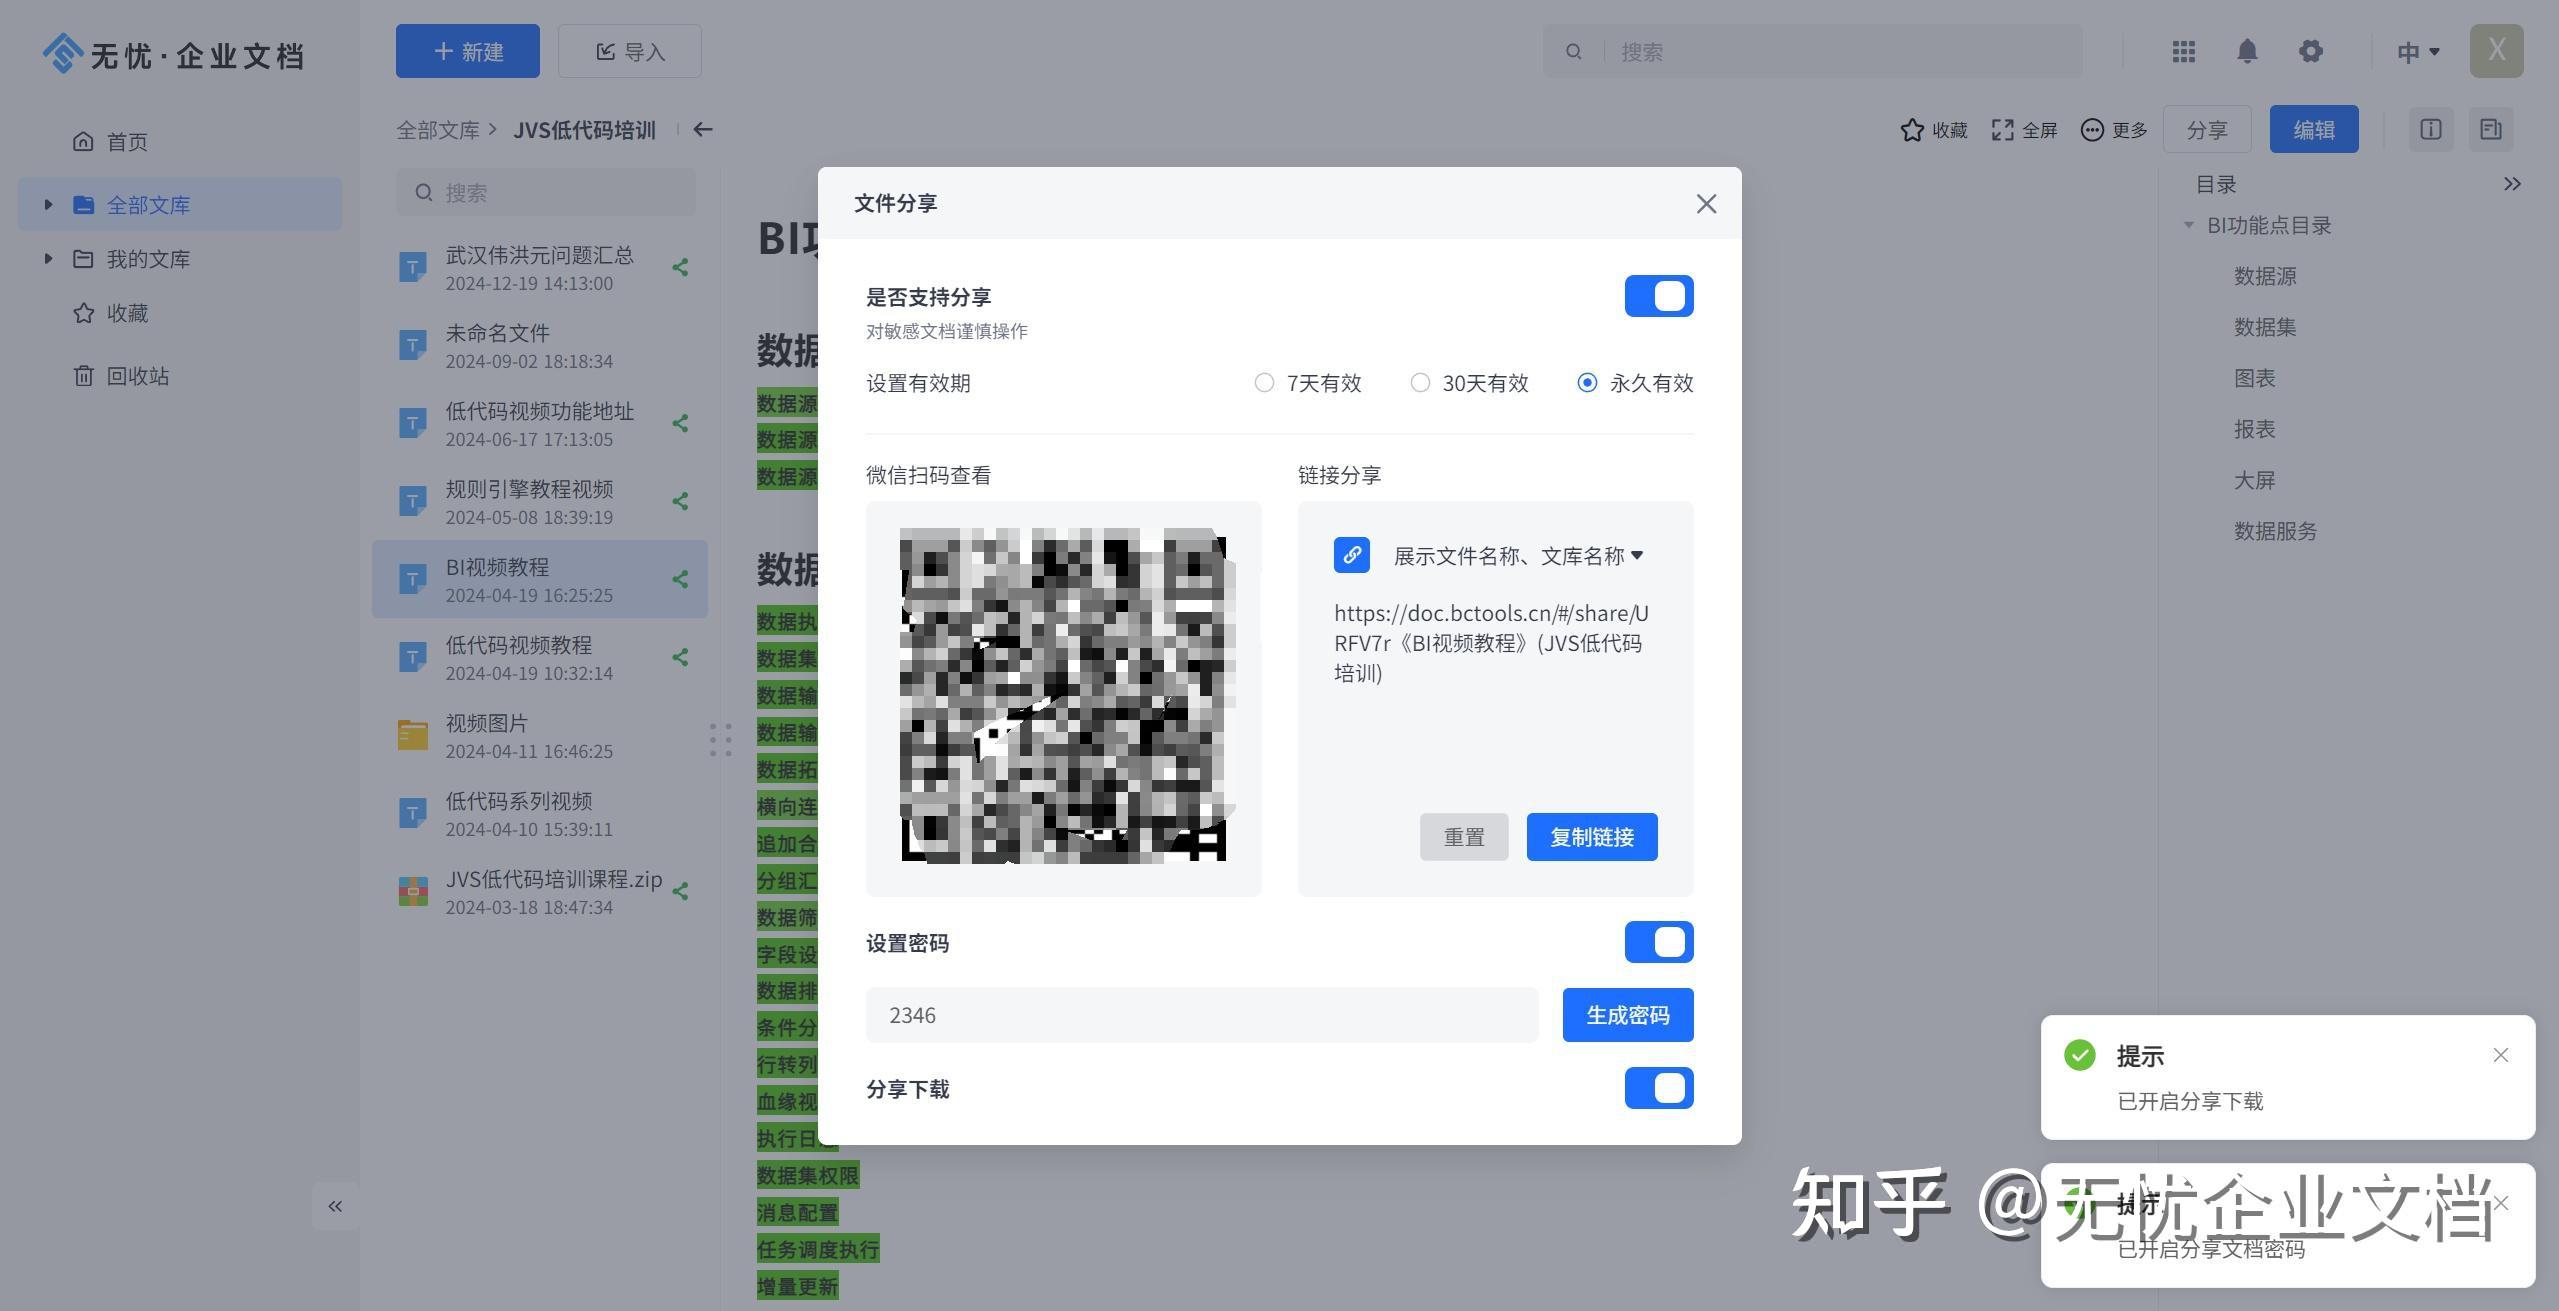Disable the 是否支持分享 toggle
Image resolution: width=2559 pixels, height=1311 pixels.
[x=1658, y=296]
